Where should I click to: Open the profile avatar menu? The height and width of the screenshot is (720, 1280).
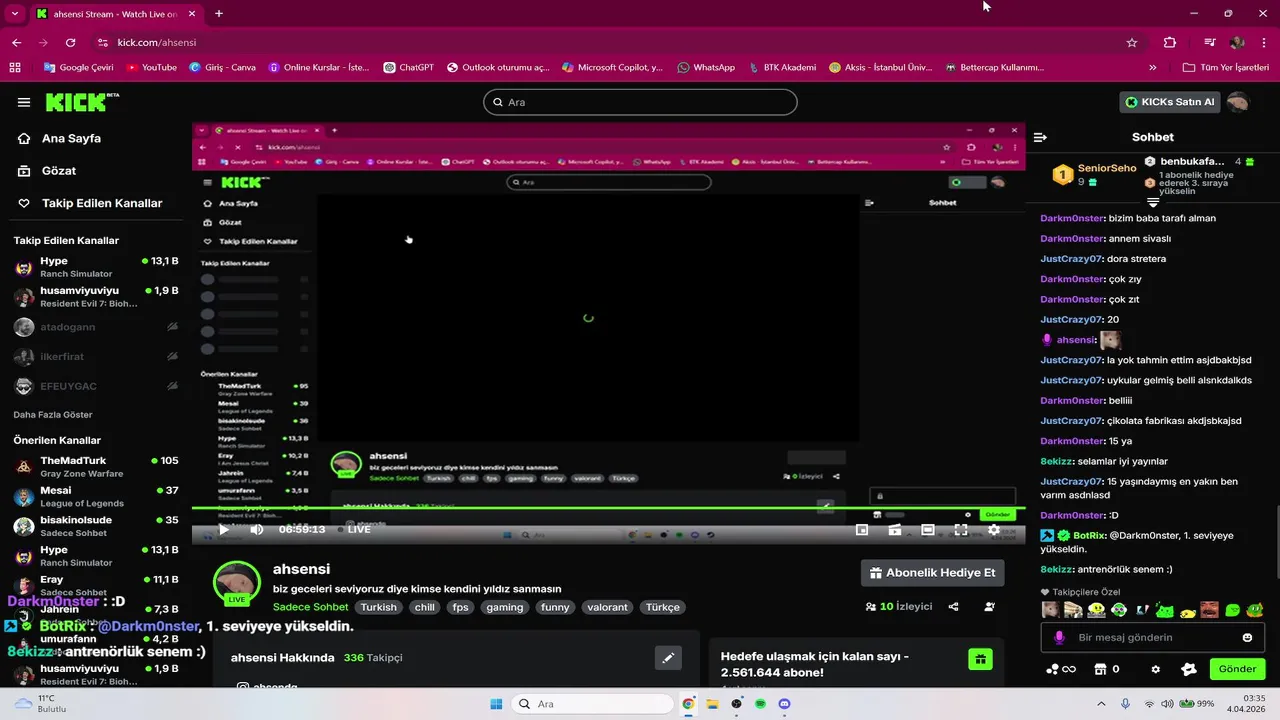pos(1238,102)
